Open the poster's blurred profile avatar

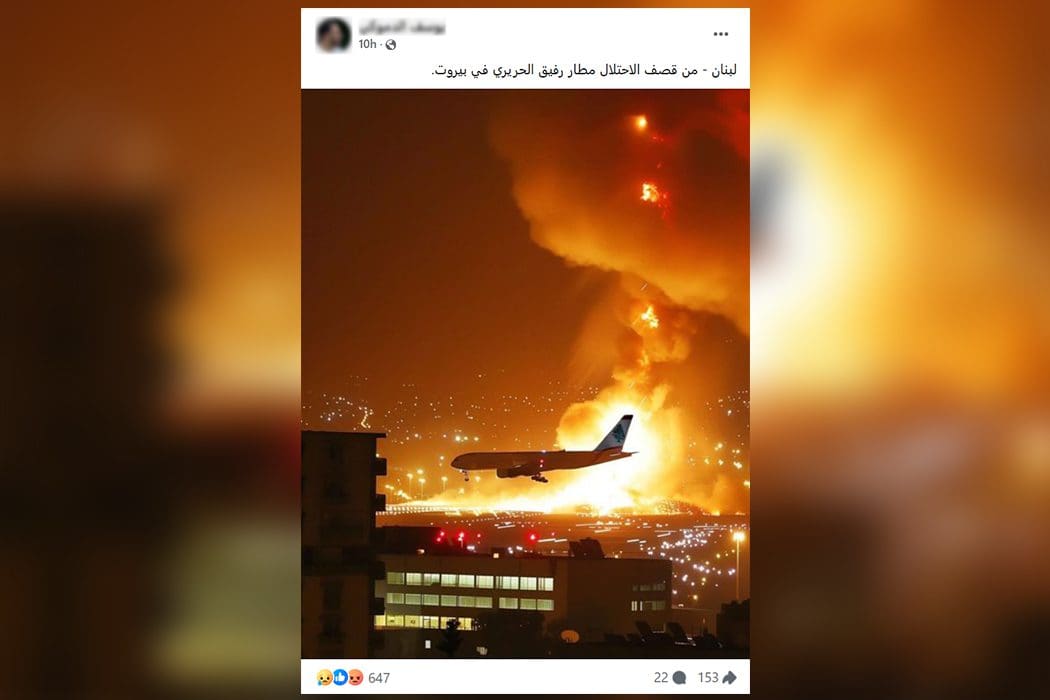point(333,34)
